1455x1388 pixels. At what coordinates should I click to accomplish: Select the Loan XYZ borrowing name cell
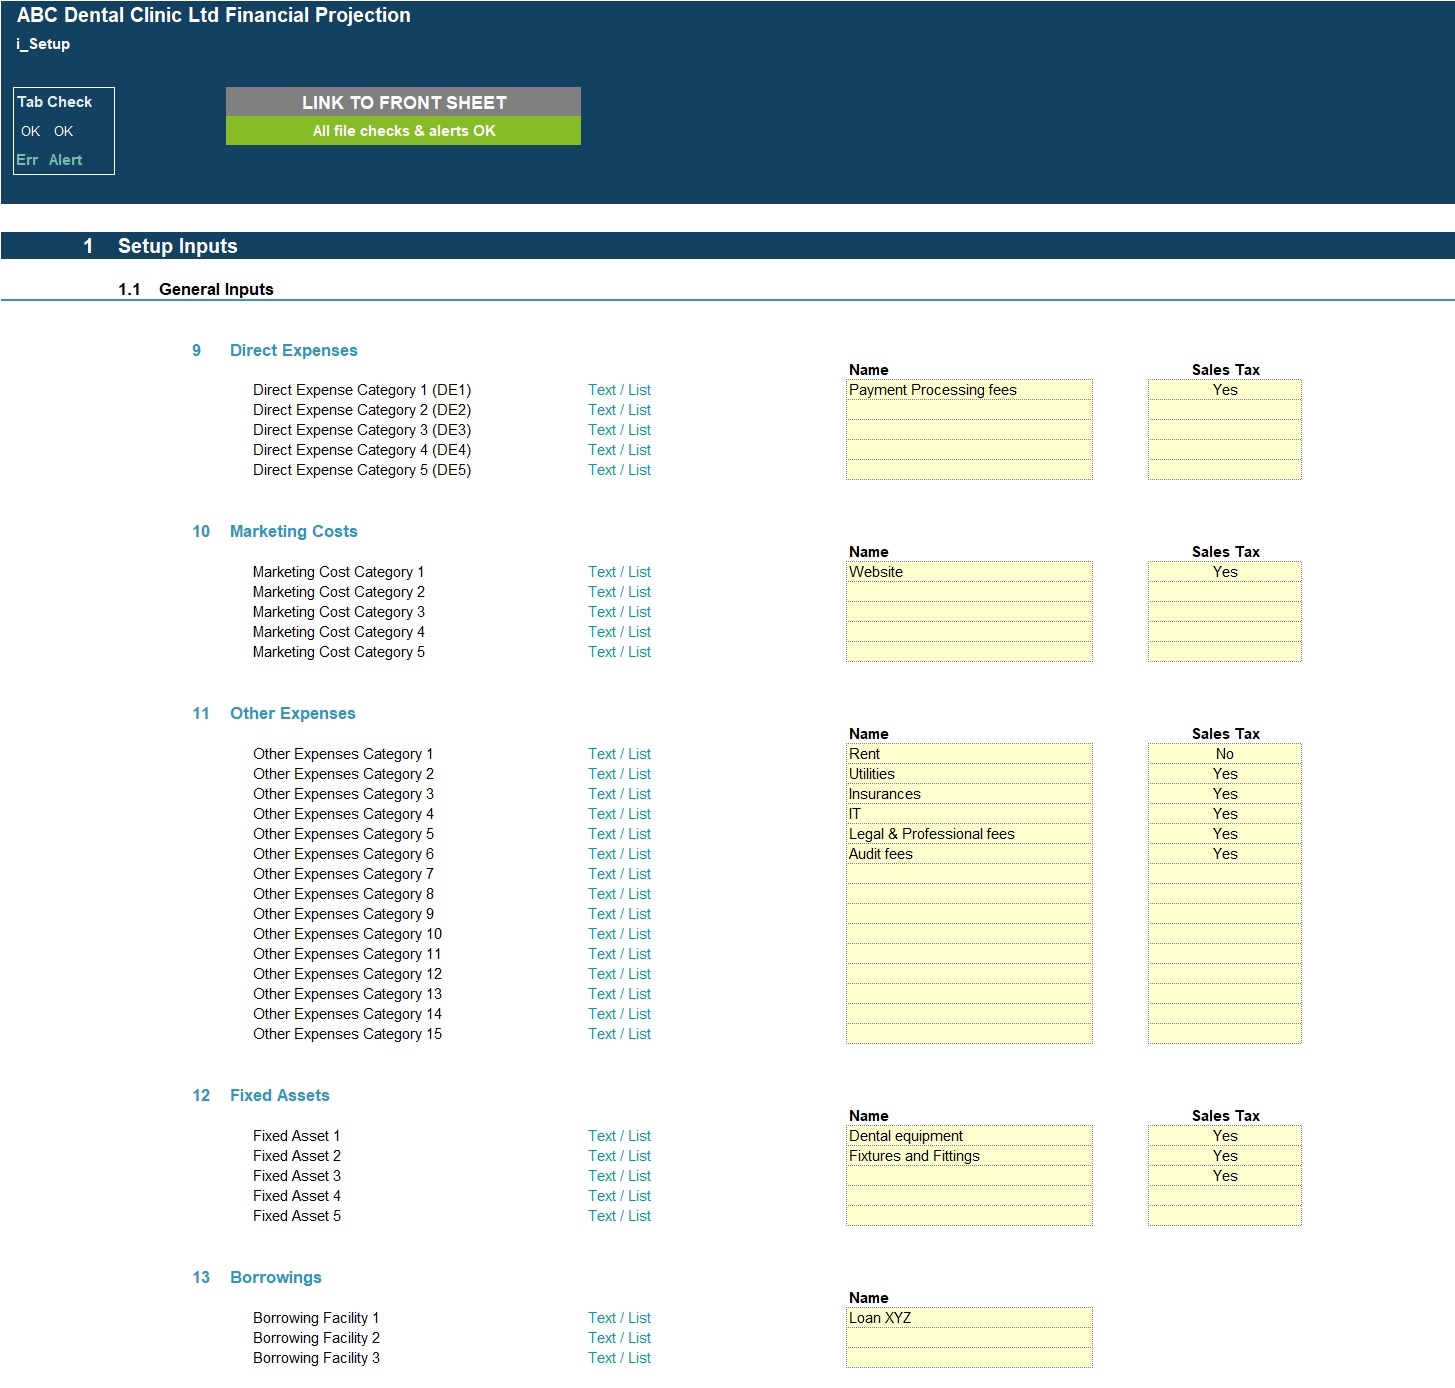point(969,1318)
